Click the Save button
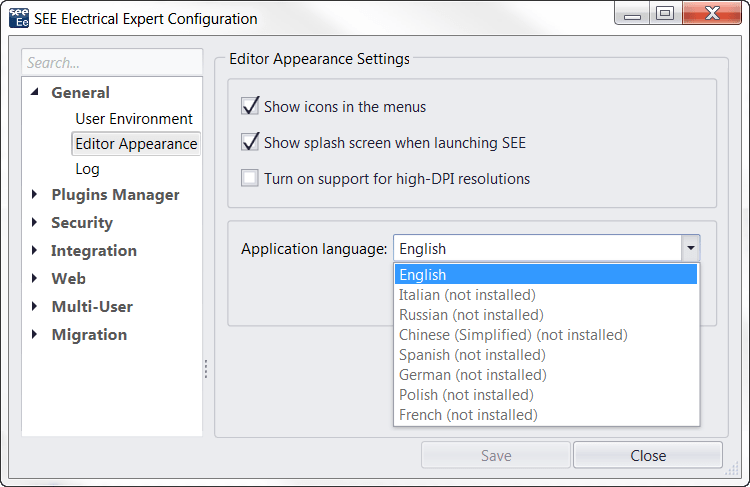Screen dimensions: 750x487 496,456
